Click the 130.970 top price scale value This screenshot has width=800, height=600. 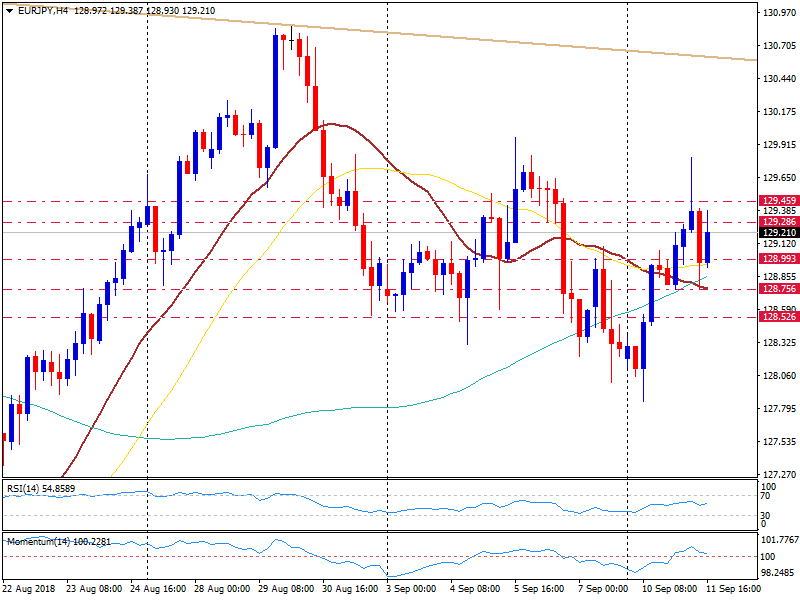click(777, 13)
